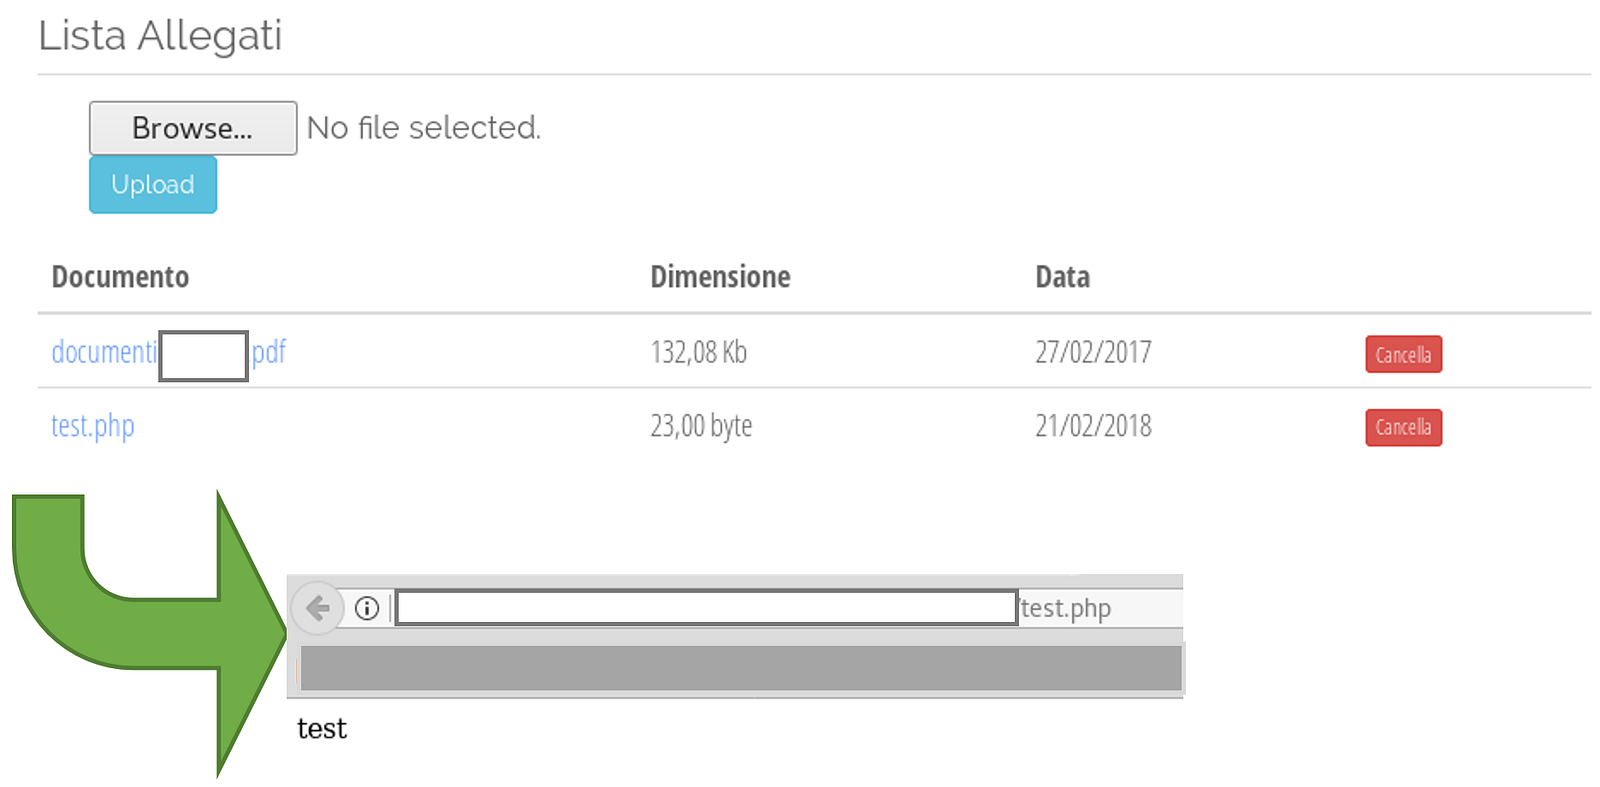
Task: Click the gray bar below address bar
Action: [x=740, y=668]
